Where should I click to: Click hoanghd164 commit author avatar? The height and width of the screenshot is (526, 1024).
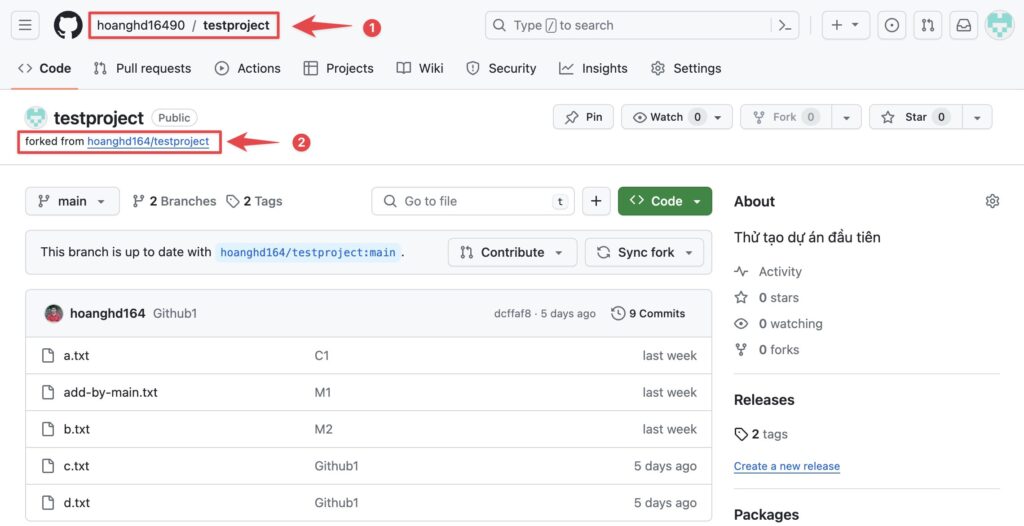[x=54, y=314]
